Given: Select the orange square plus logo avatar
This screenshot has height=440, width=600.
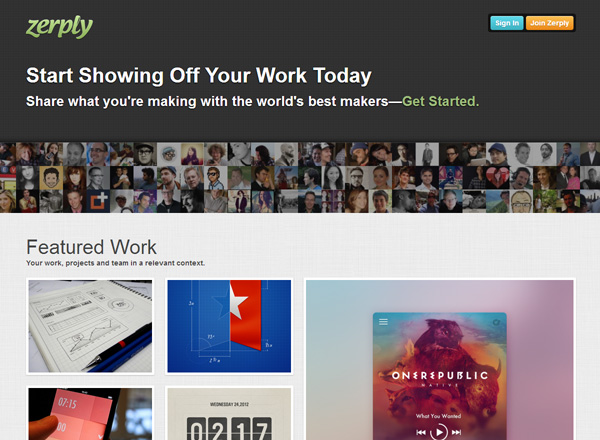Looking at the screenshot, I should coord(98,201).
